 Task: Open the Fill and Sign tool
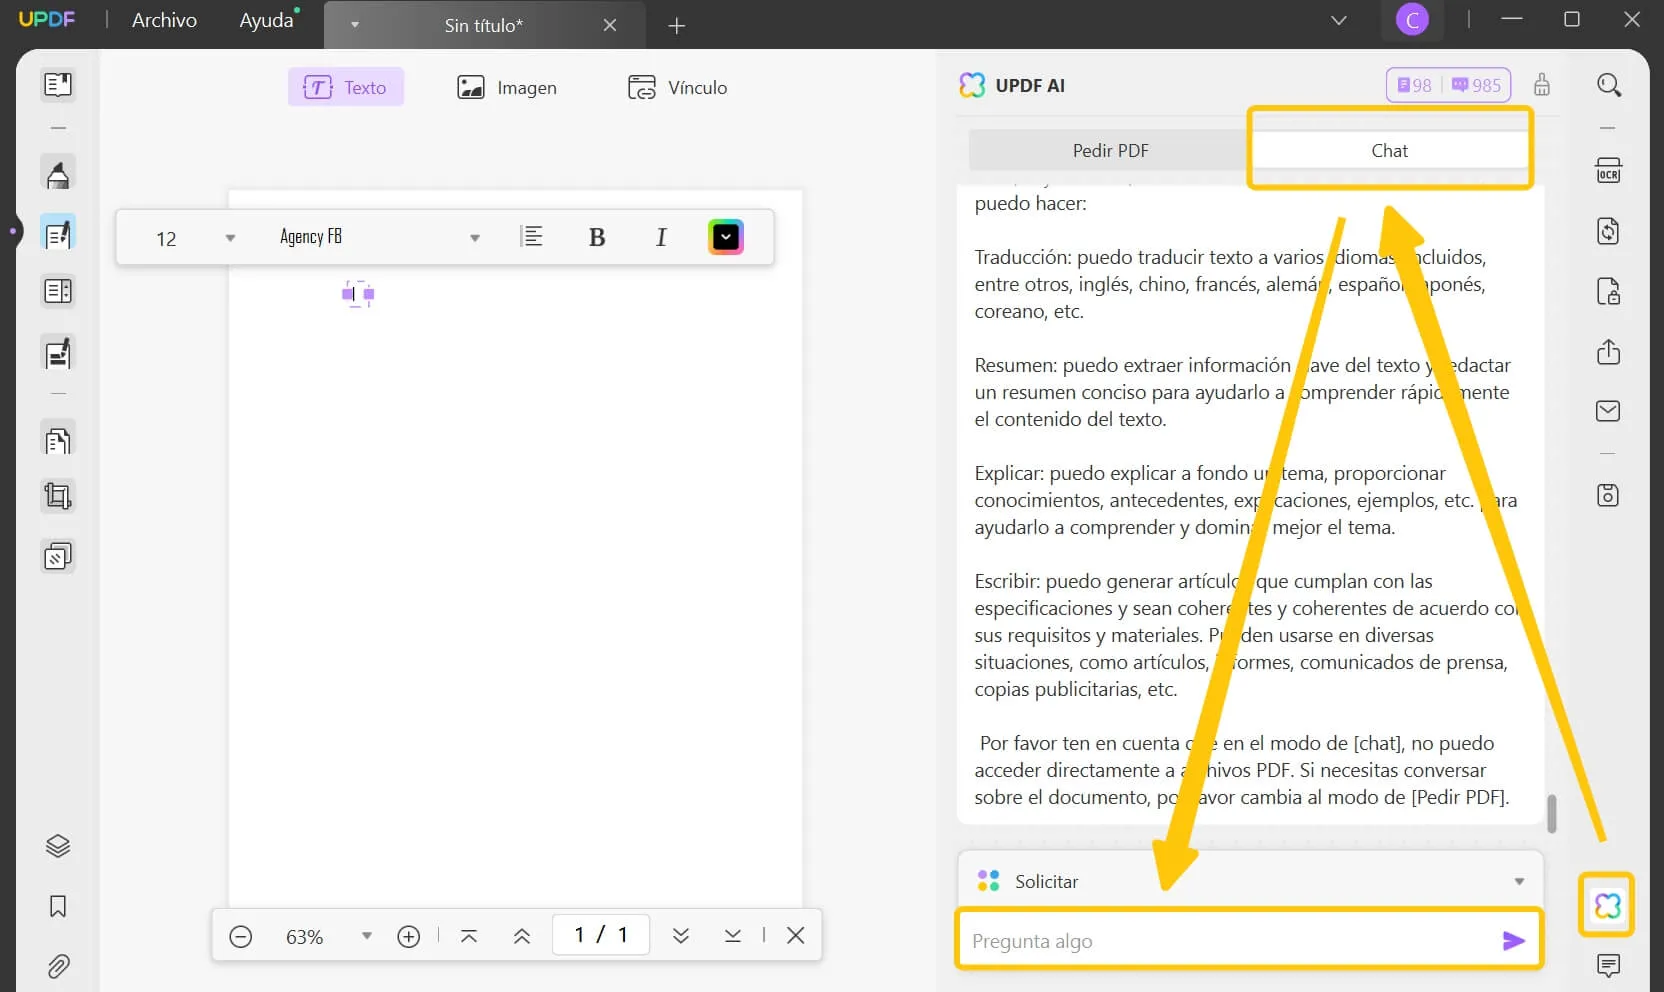click(x=58, y=353)
